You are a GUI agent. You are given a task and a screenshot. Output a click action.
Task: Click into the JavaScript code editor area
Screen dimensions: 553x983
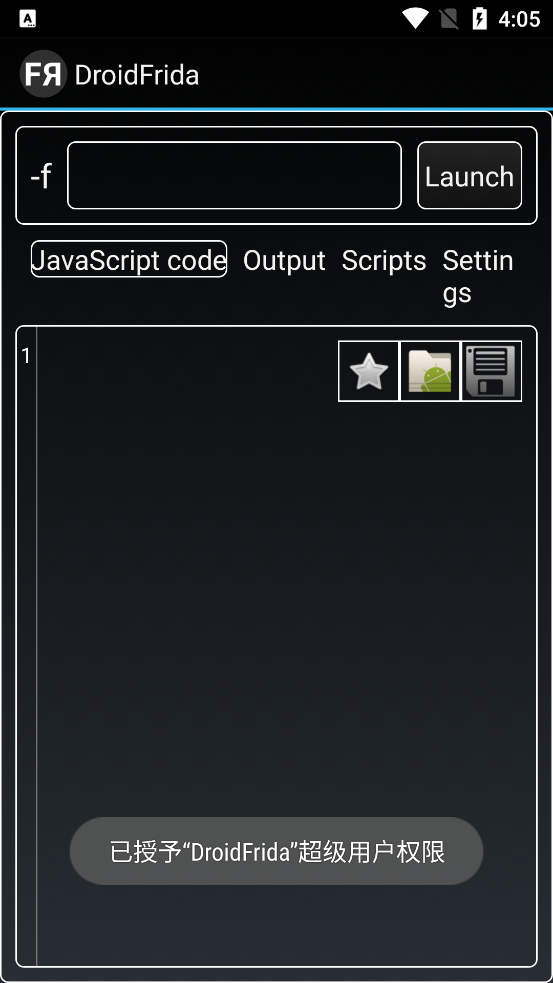pyautogui.click(x=287, y=646)
